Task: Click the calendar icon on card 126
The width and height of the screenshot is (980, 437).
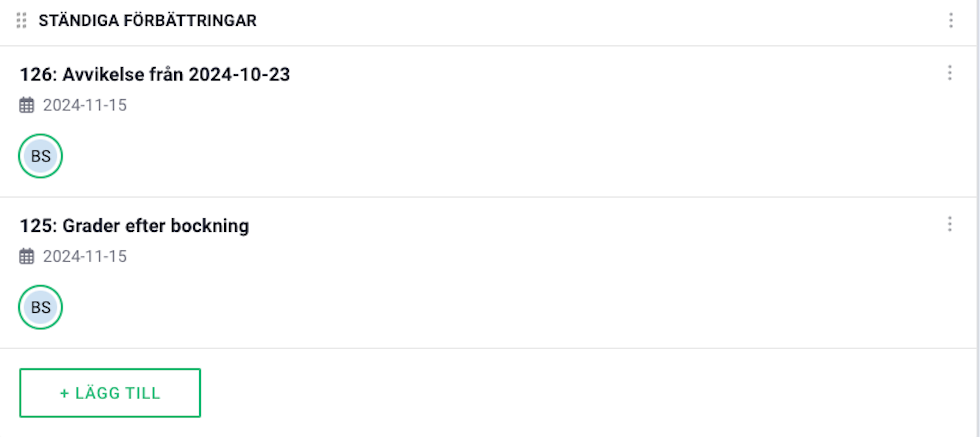Action: tap(26, 105)
